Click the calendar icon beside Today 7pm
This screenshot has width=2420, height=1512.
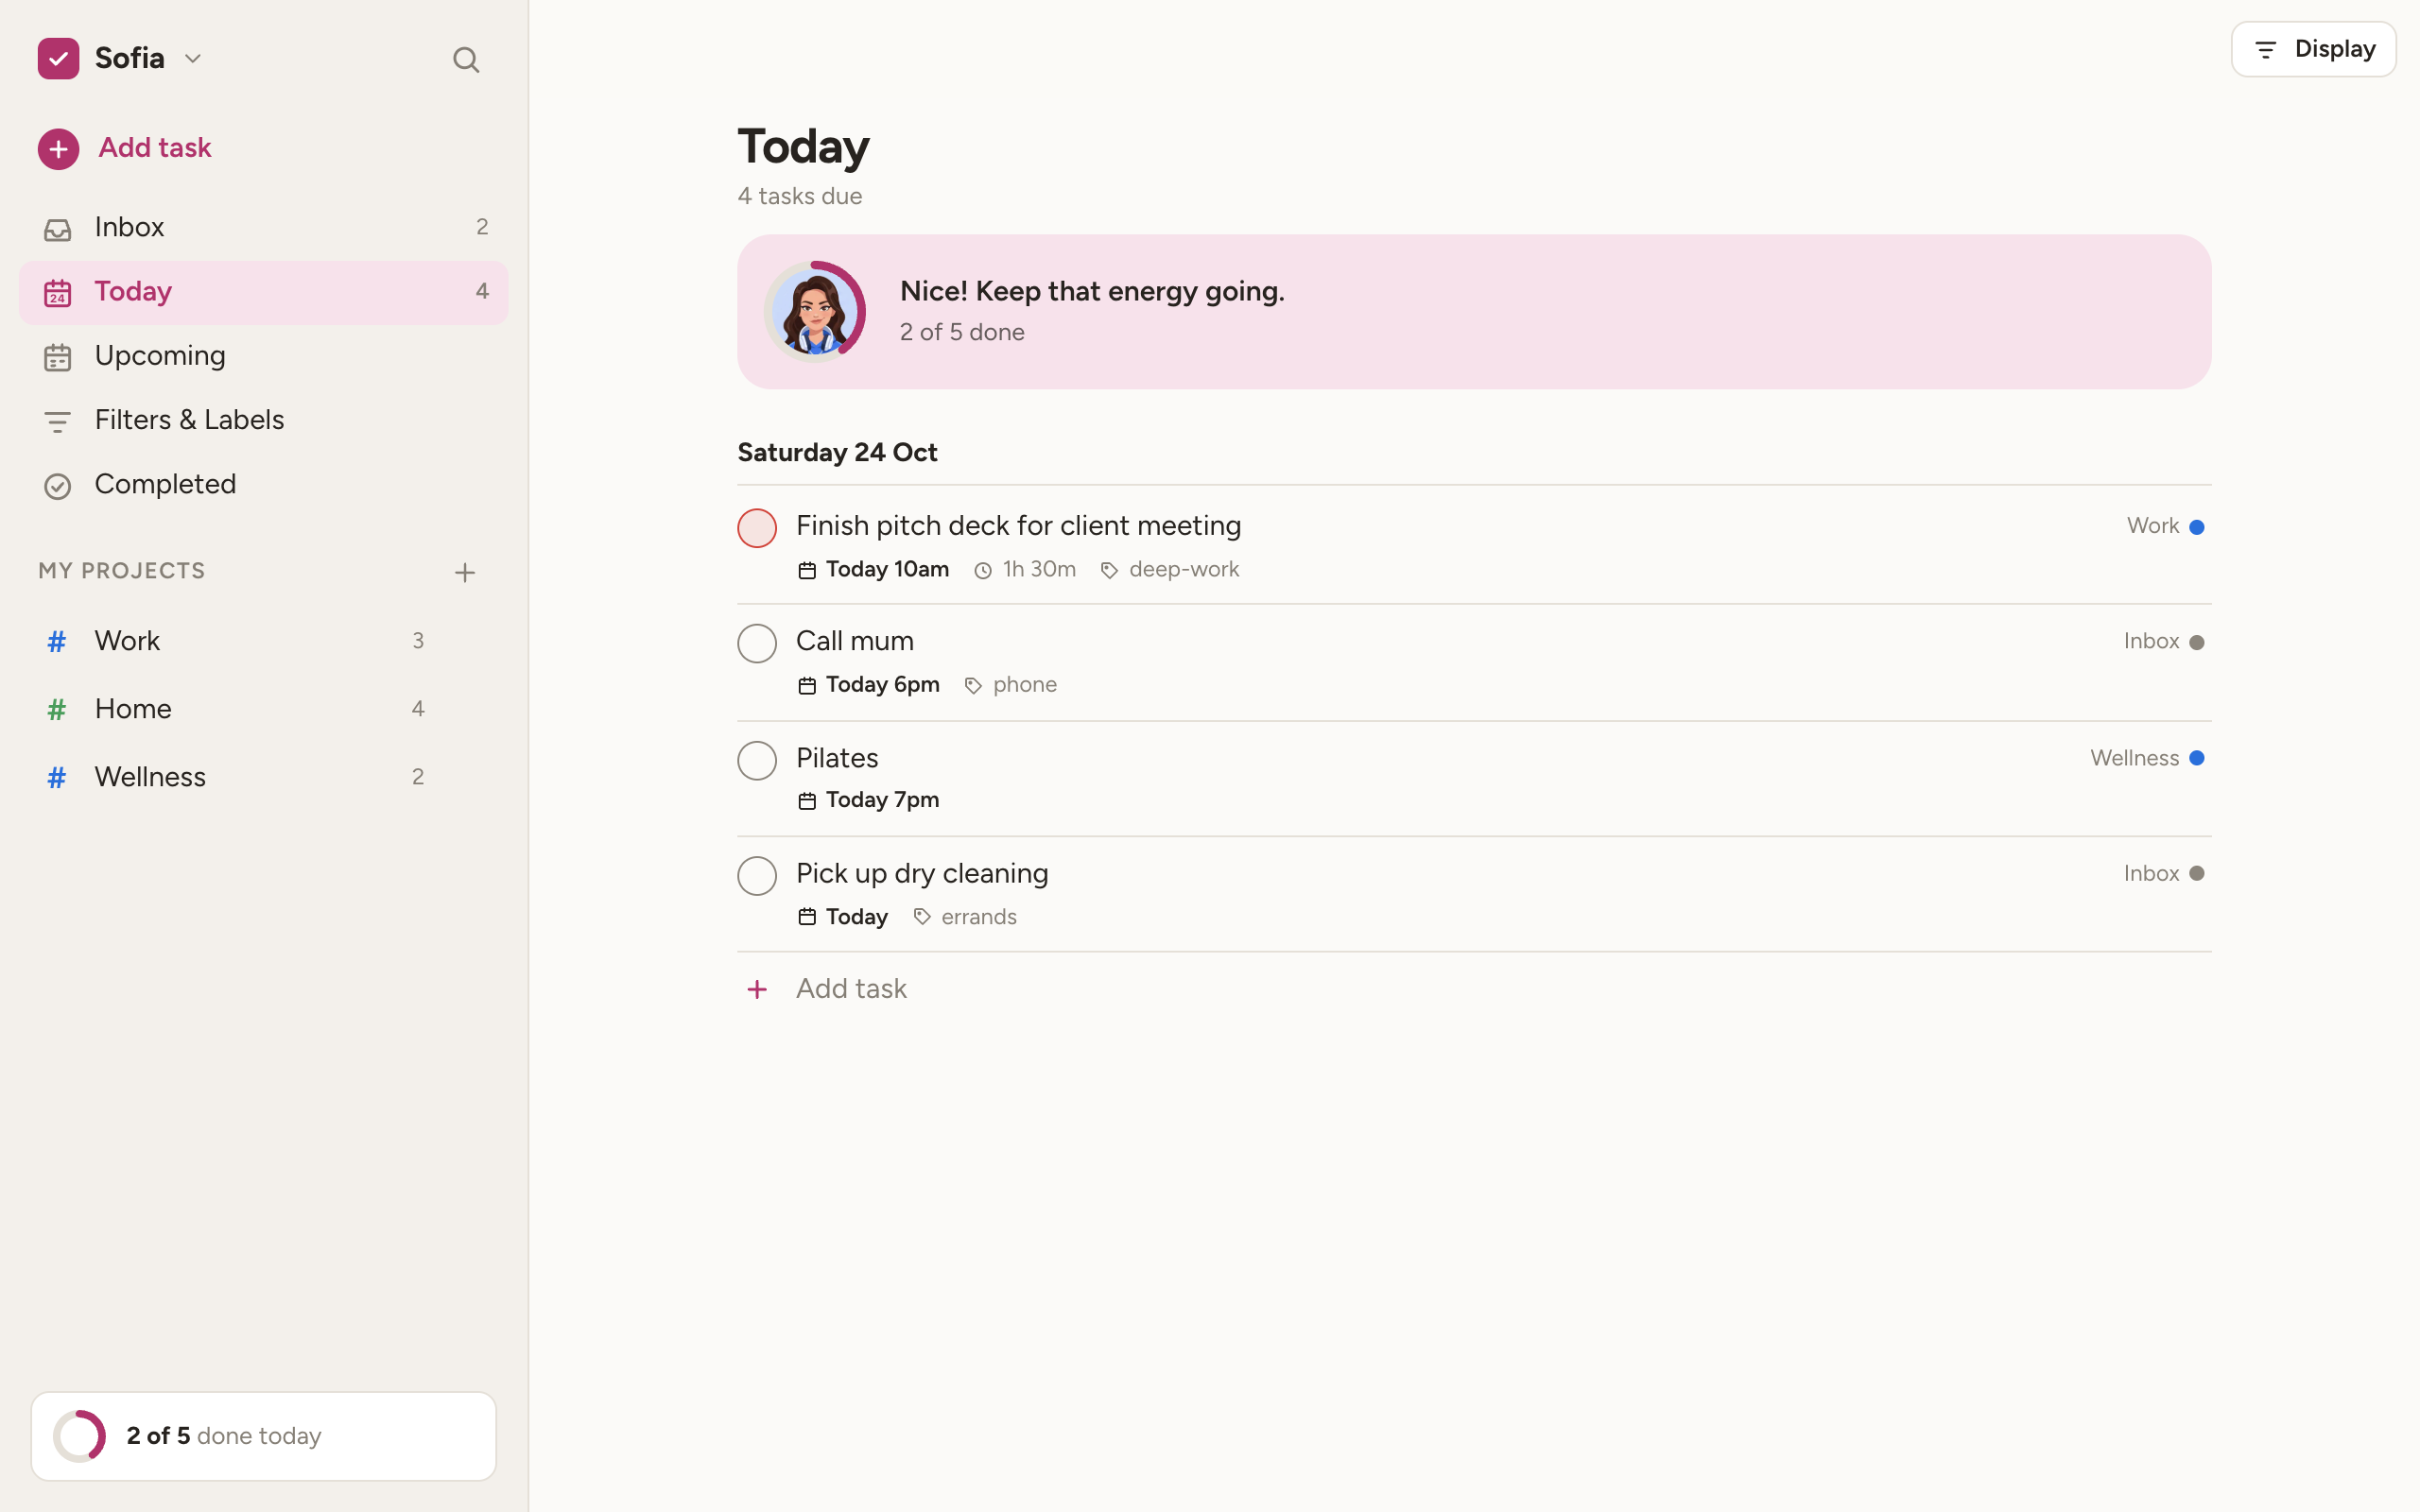(x=807, y=801)
